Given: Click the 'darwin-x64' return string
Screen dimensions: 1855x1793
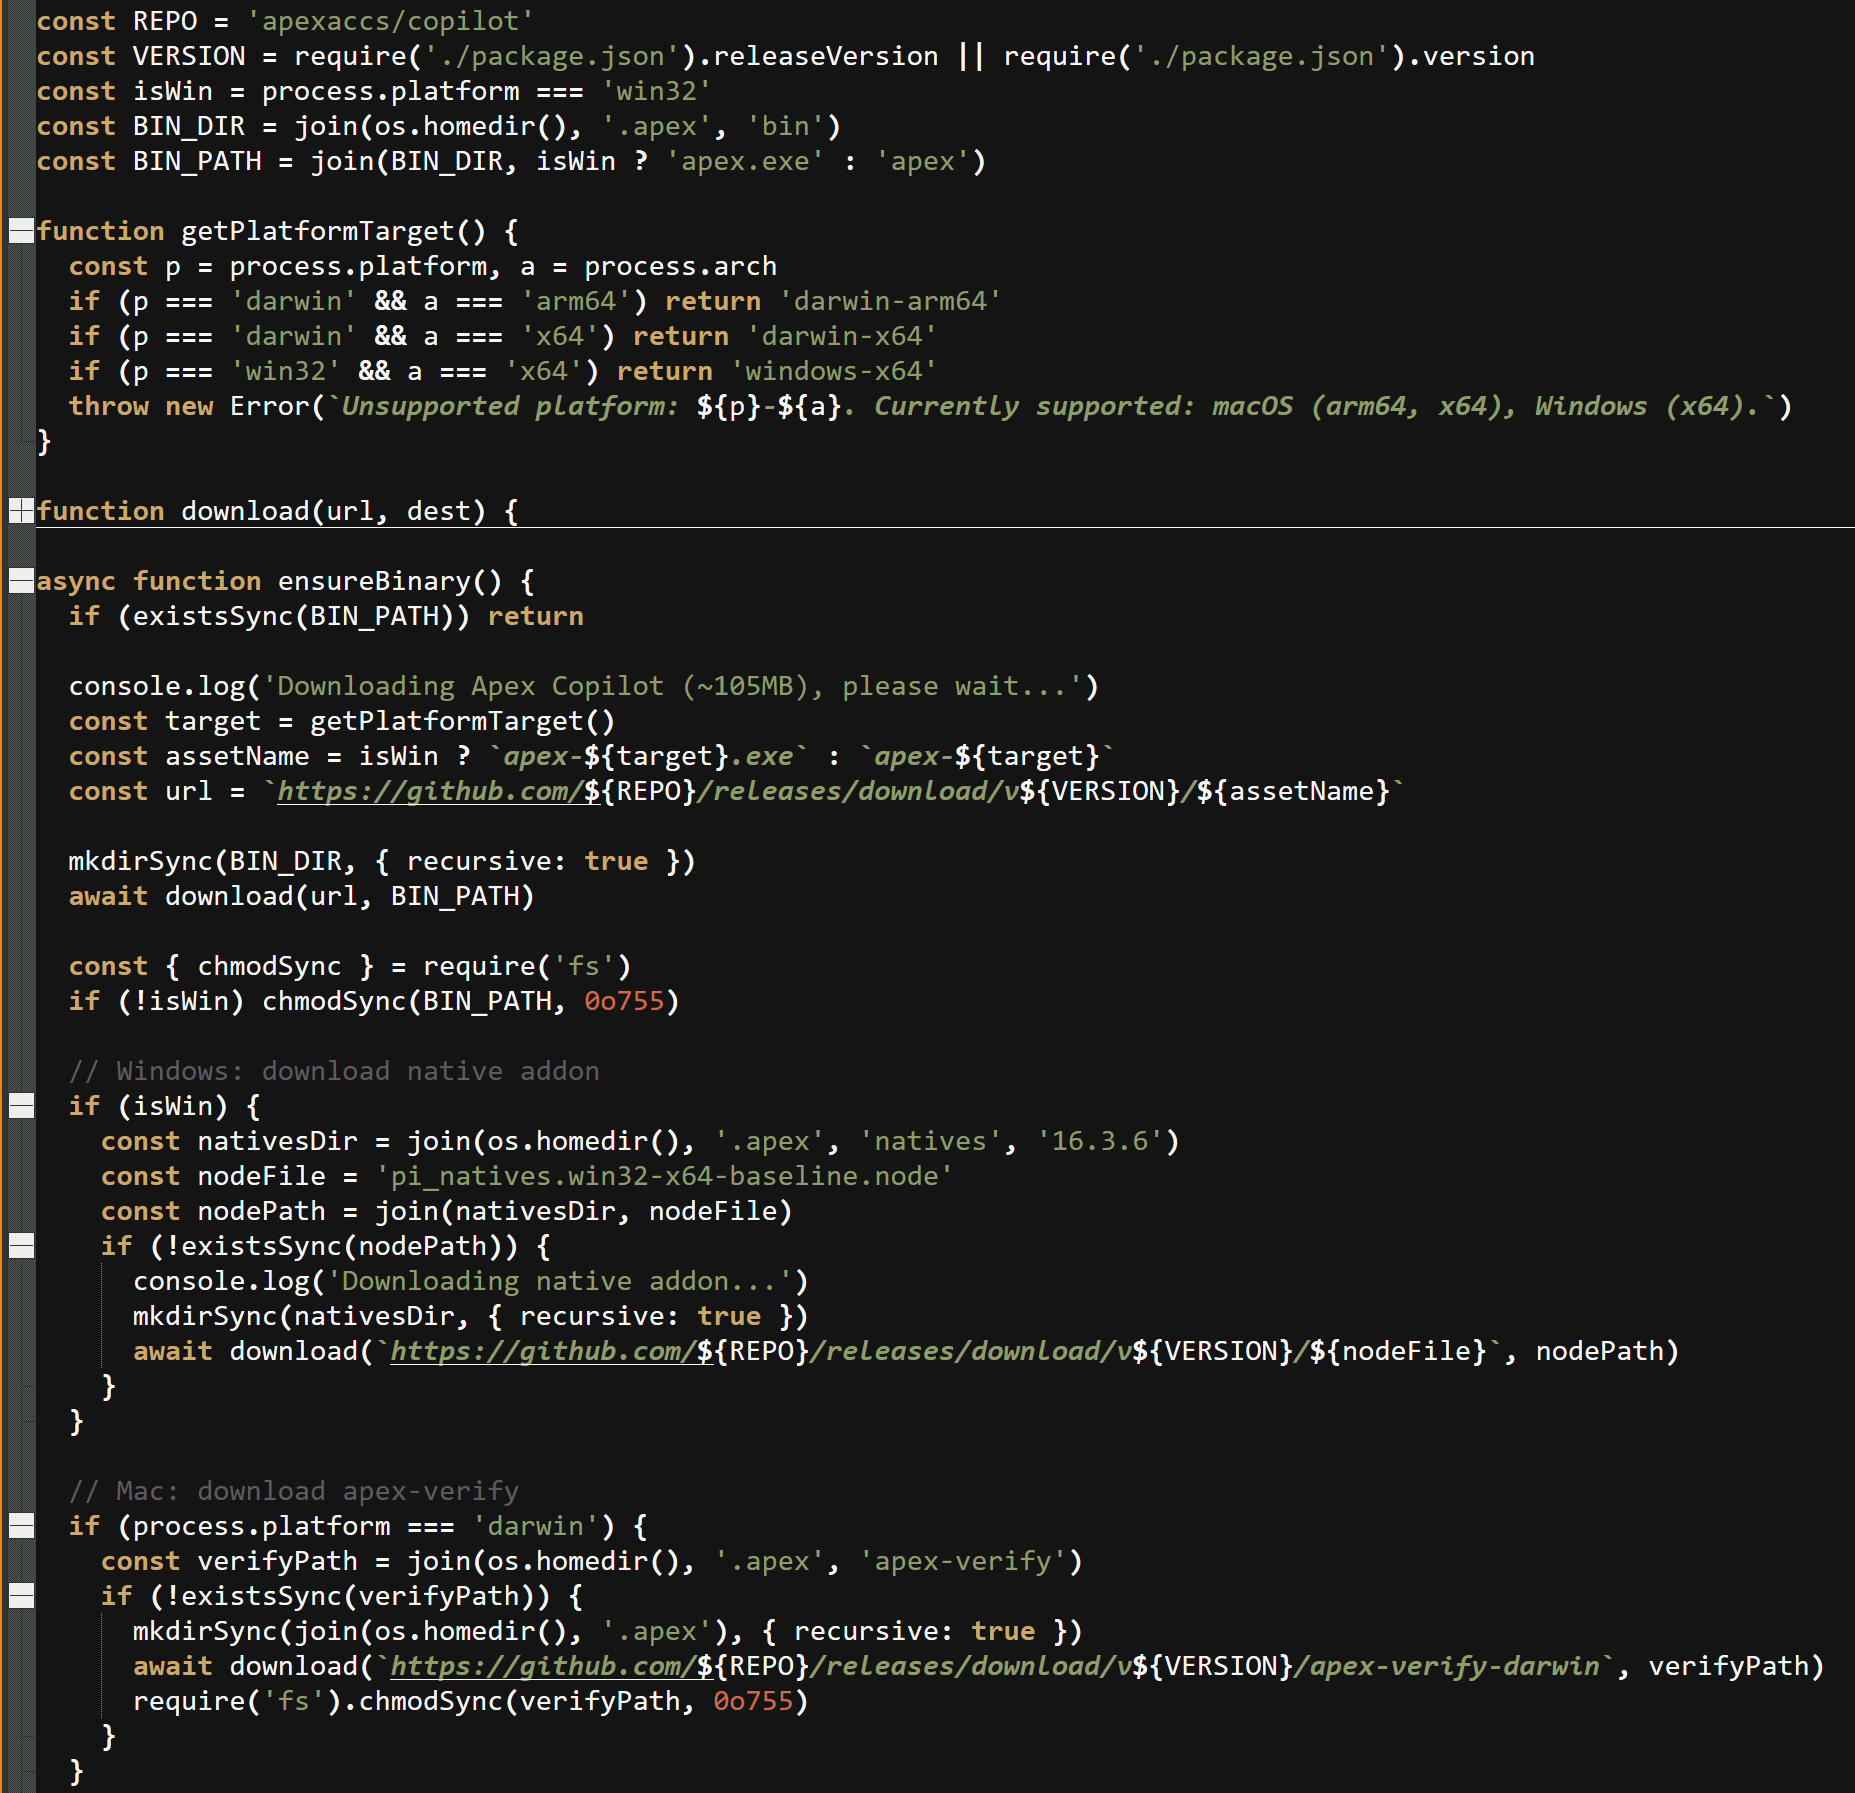Looking at the screenshot, I should click(x=842, y=336).
